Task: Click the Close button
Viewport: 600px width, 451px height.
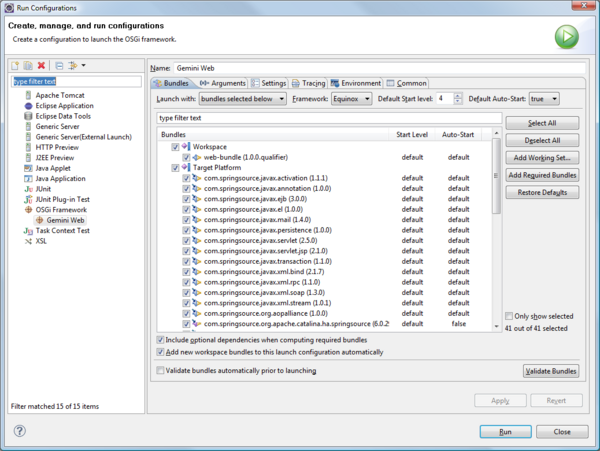Action: pyautogui.click(x=562, y=431)
